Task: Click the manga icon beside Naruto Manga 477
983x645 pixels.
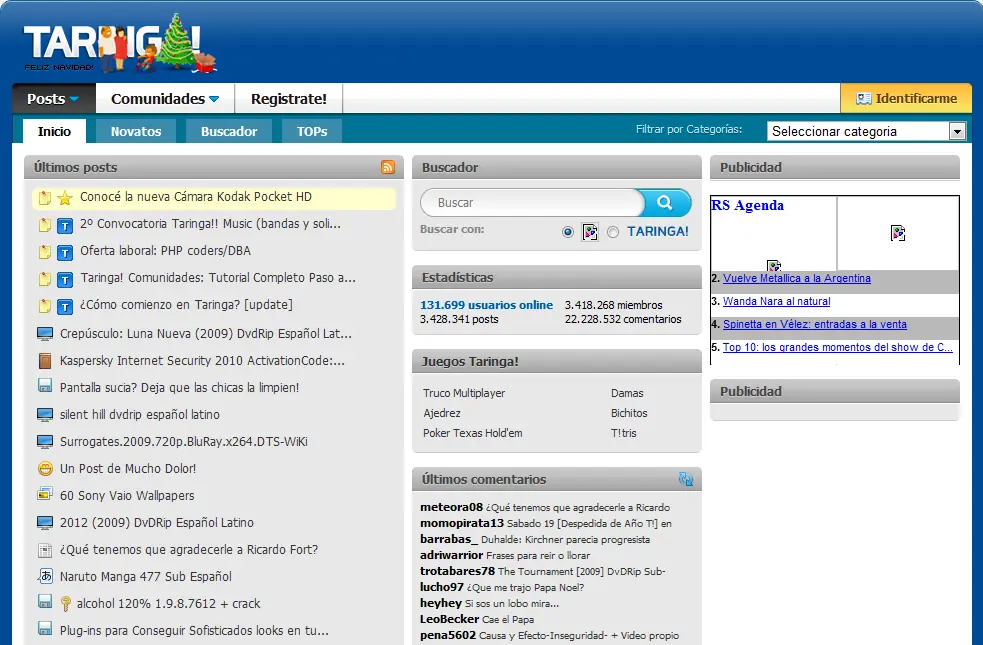Action: (x=45, y=575)
